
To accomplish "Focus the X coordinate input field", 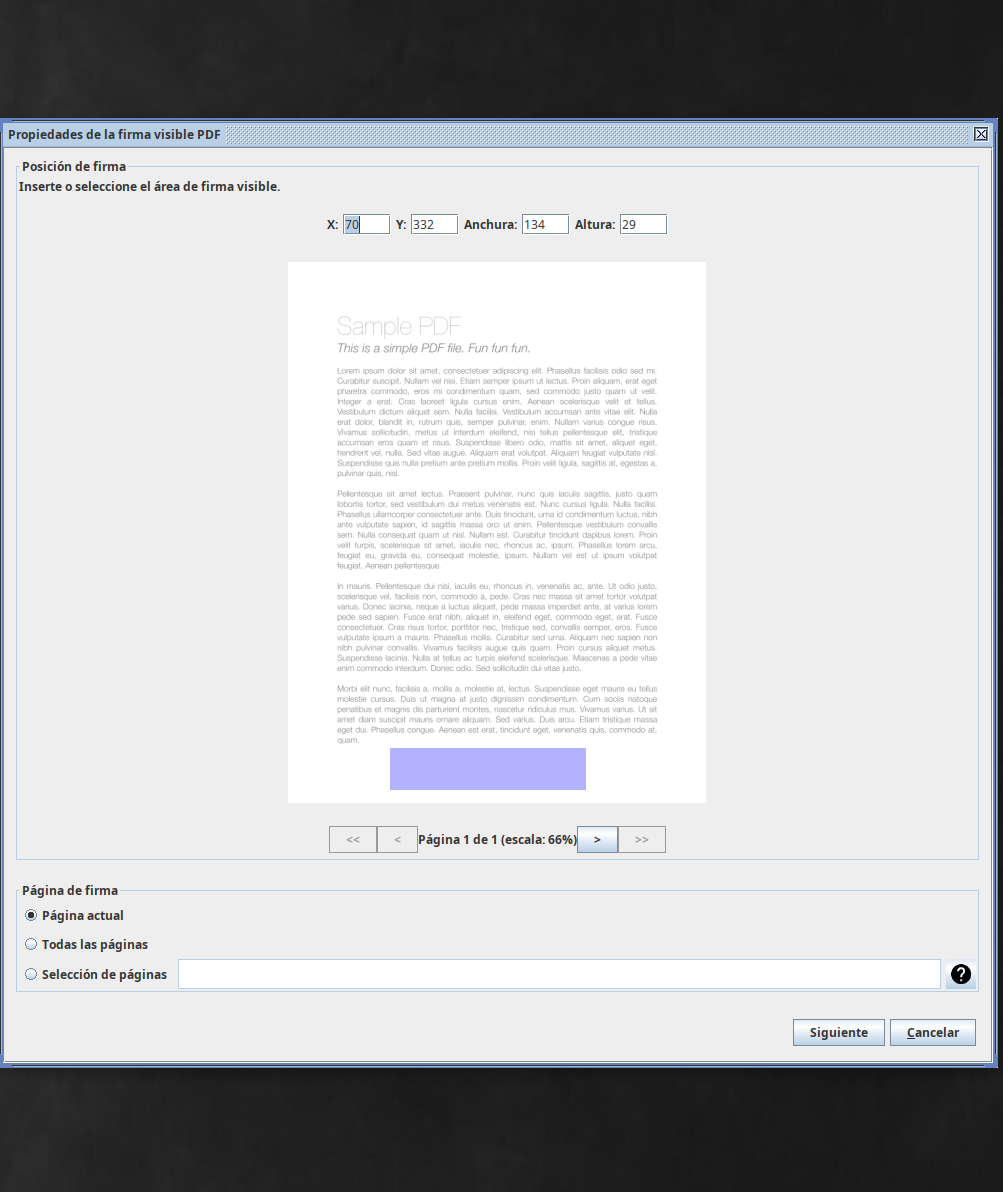I will point(366,225).
